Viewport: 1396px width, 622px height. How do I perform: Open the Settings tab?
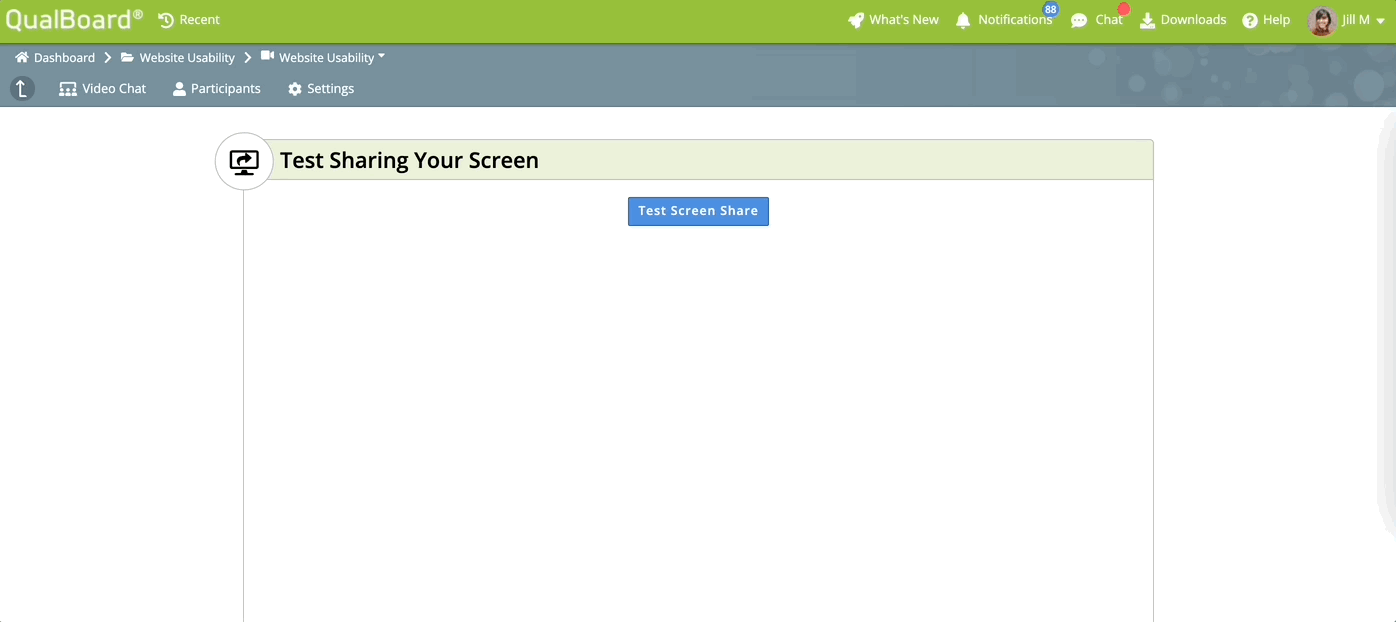(321, 89)
